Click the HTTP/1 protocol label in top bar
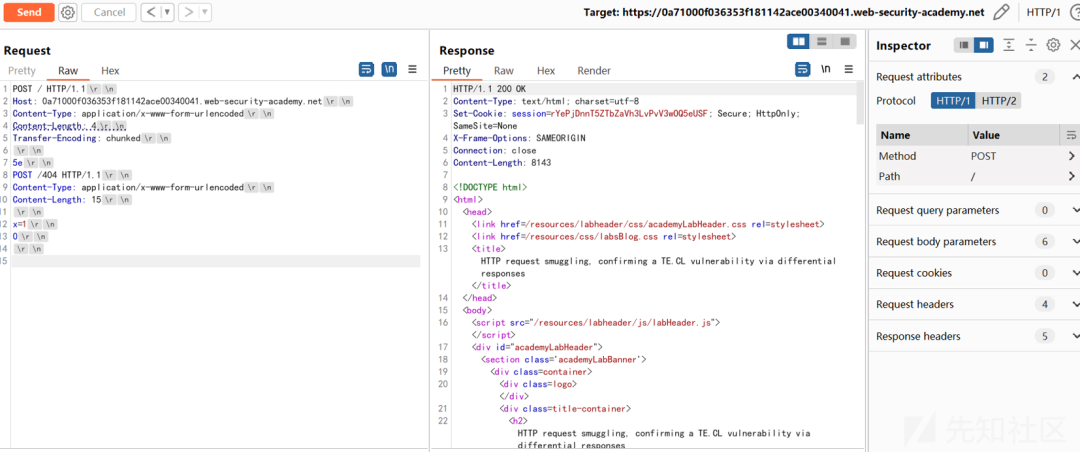Image resolution: width=1080 pixels, height=452 pixels. [1043, 12]
